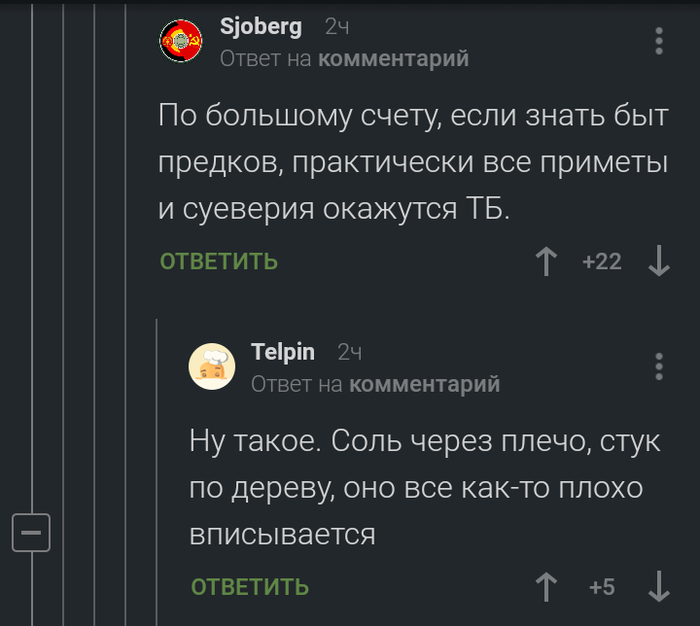Open three-dot menu on Sjoberg's comment
The image size is (700, 626).
(658, 41)
